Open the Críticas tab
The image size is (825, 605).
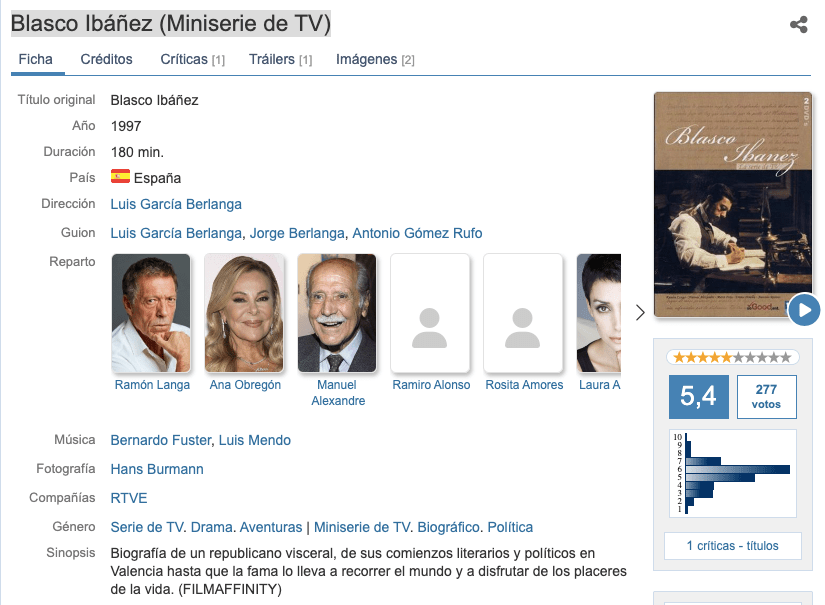[192, 60]
